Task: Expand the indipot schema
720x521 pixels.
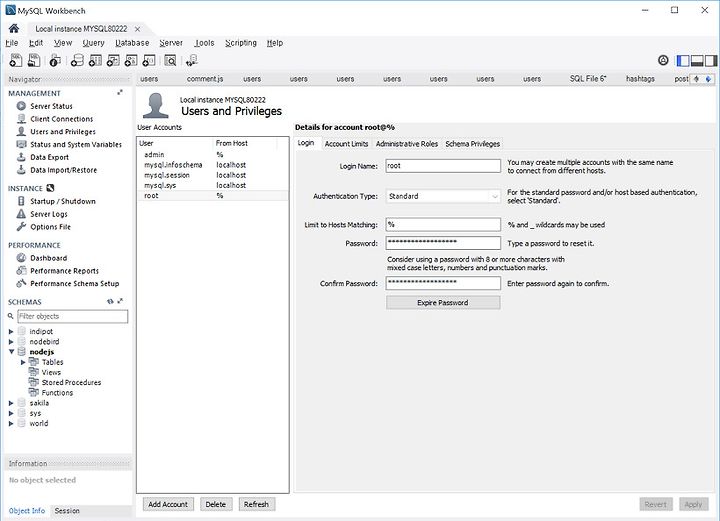Action: pyautogui.click(x=11, y=331)
